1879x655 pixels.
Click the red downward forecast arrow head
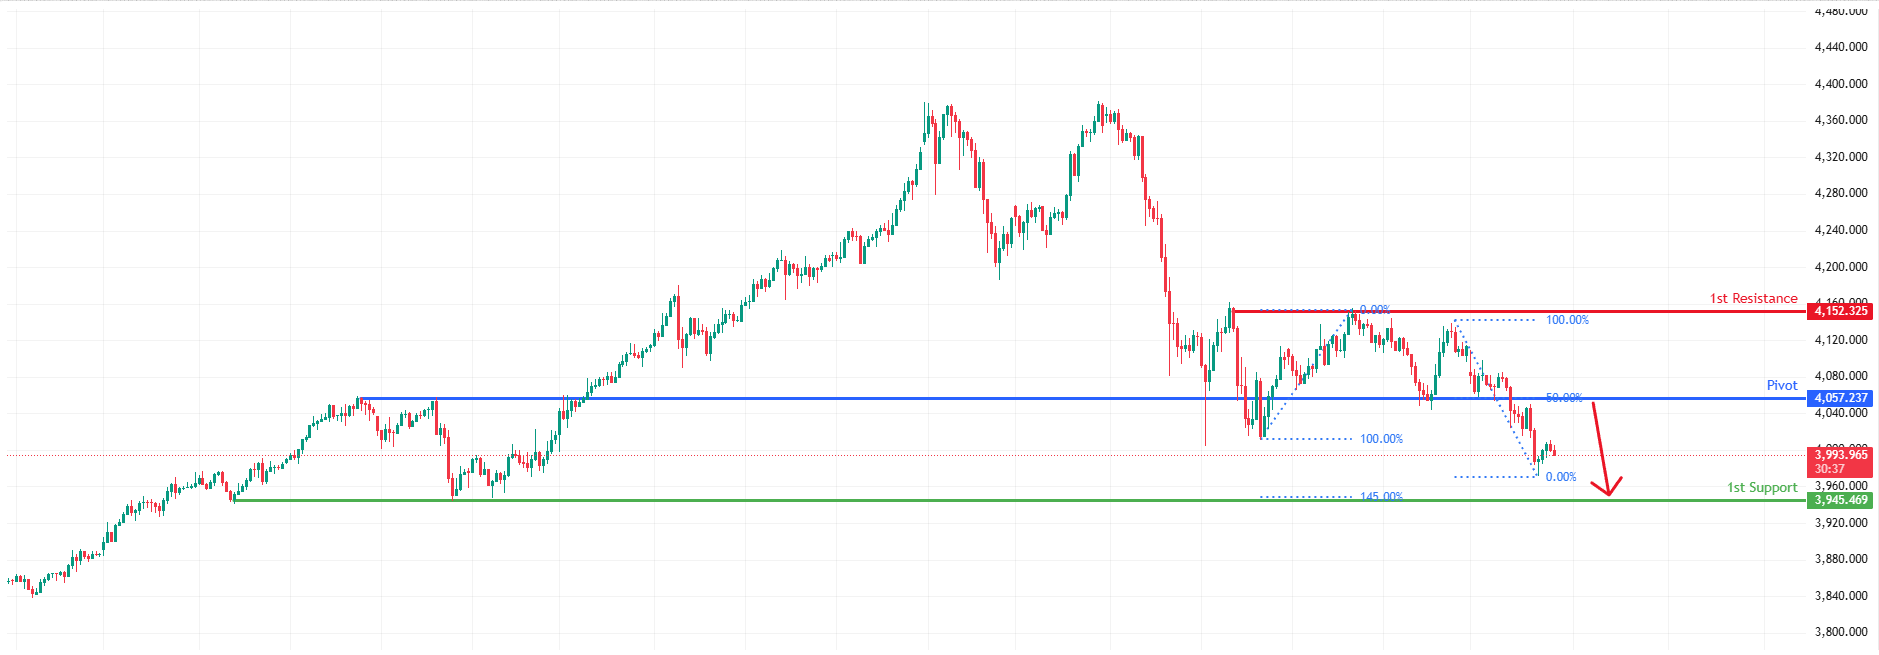1609,490
